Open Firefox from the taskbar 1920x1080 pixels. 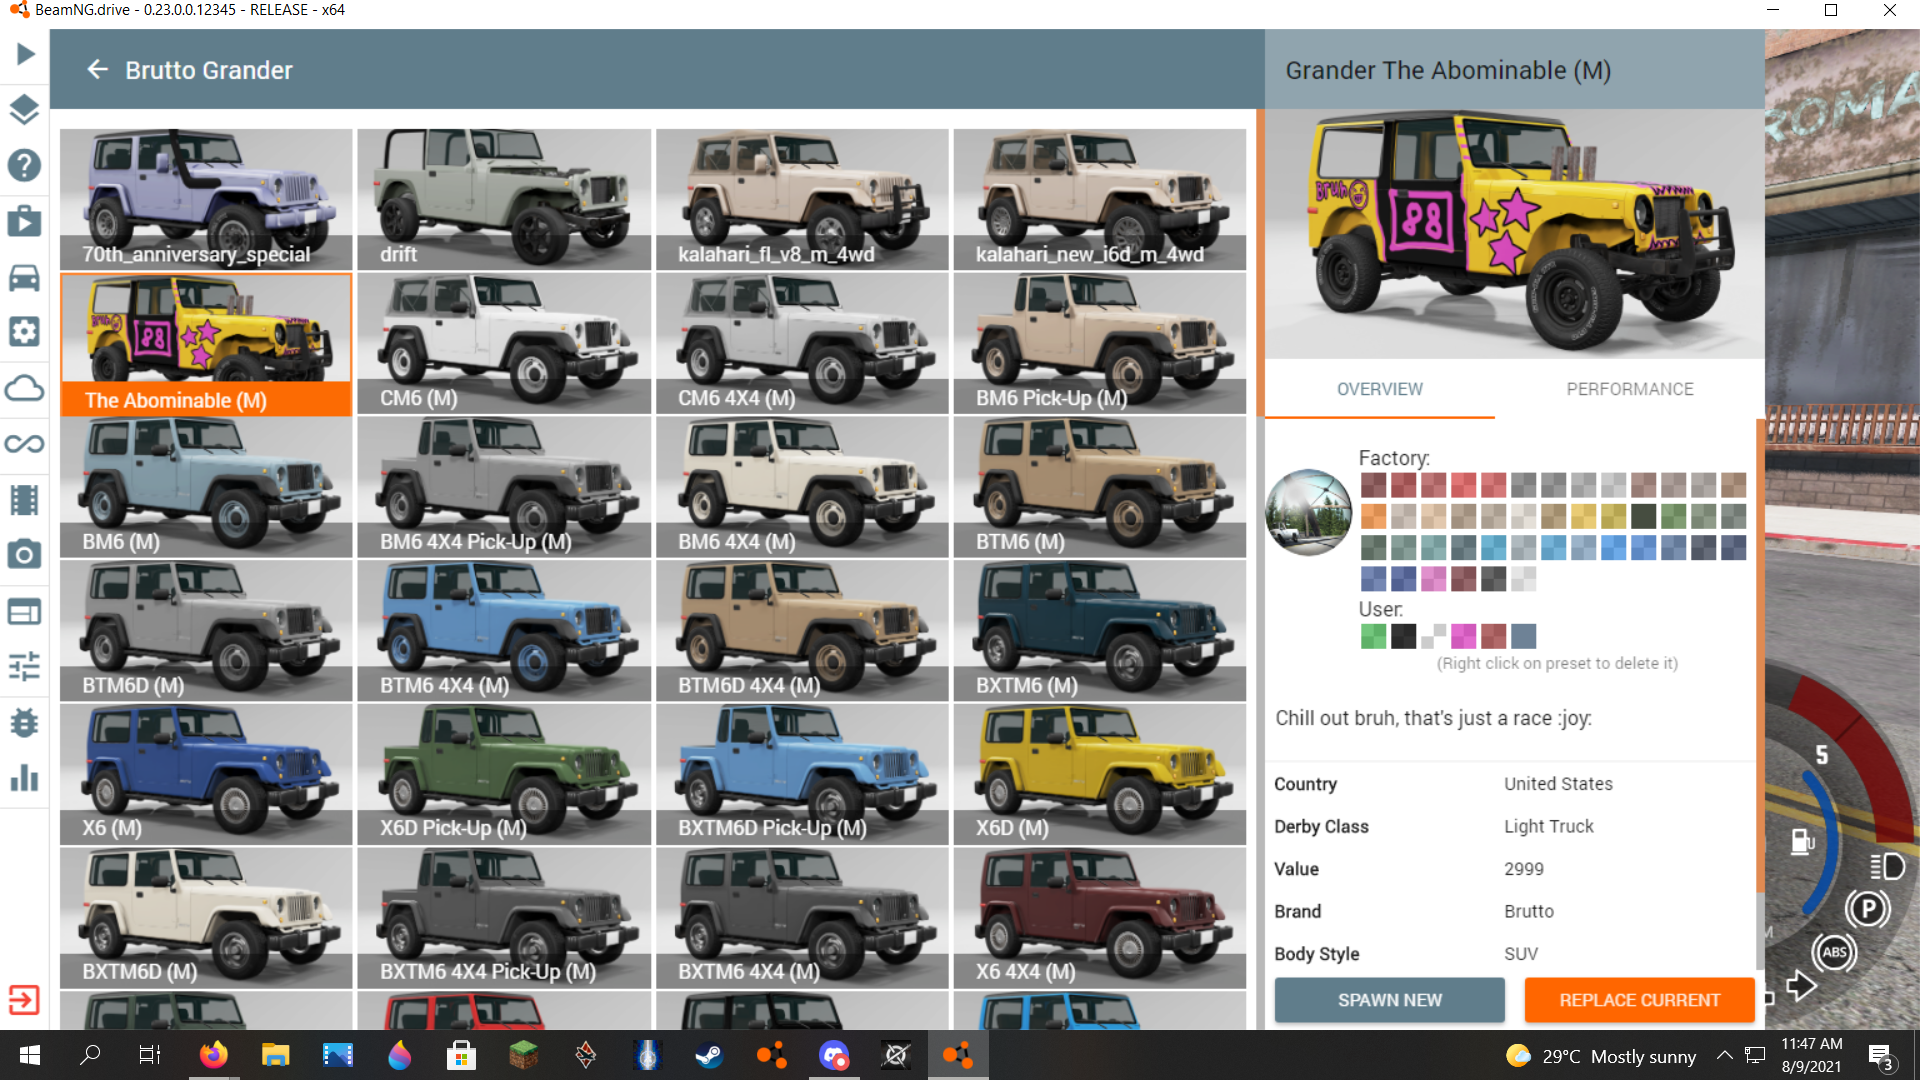point(213,1055)
